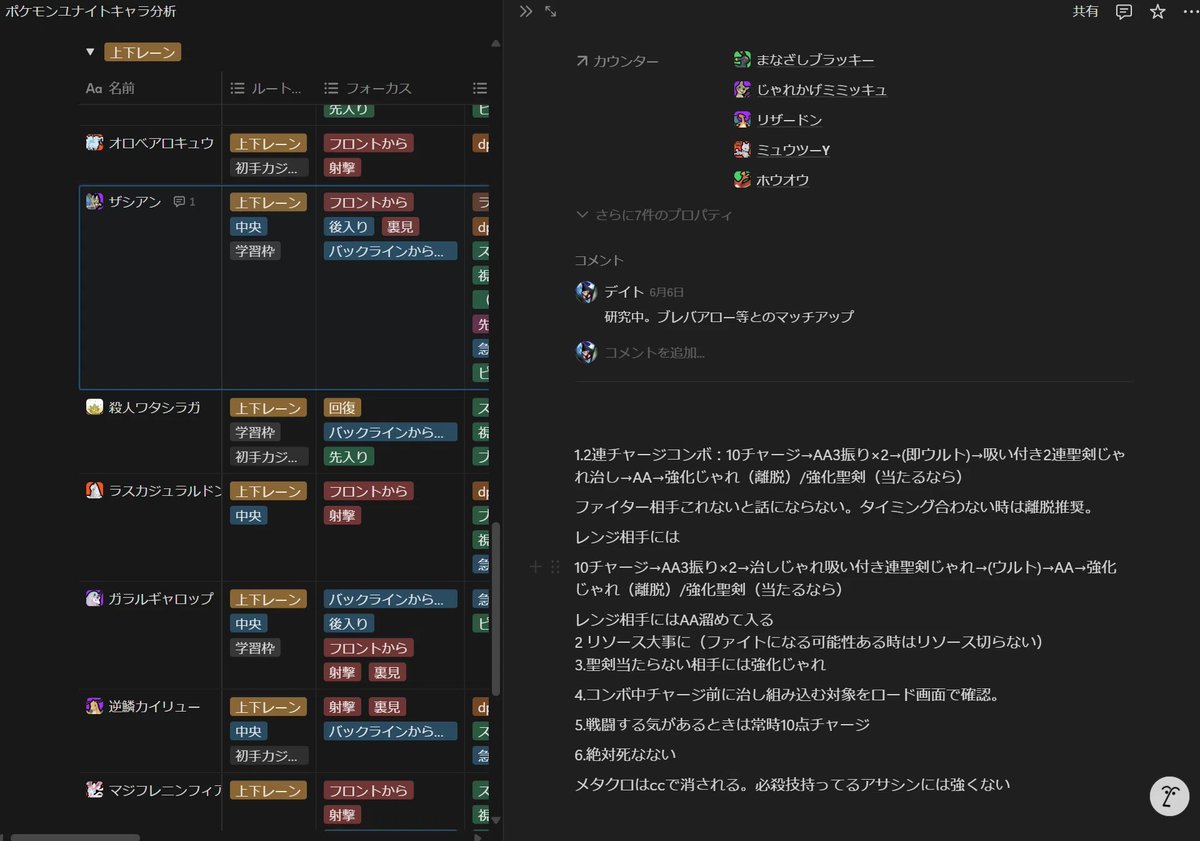Open the ••• more options menu
The height and width of the screenshot is (841, 1200).
1192,11
